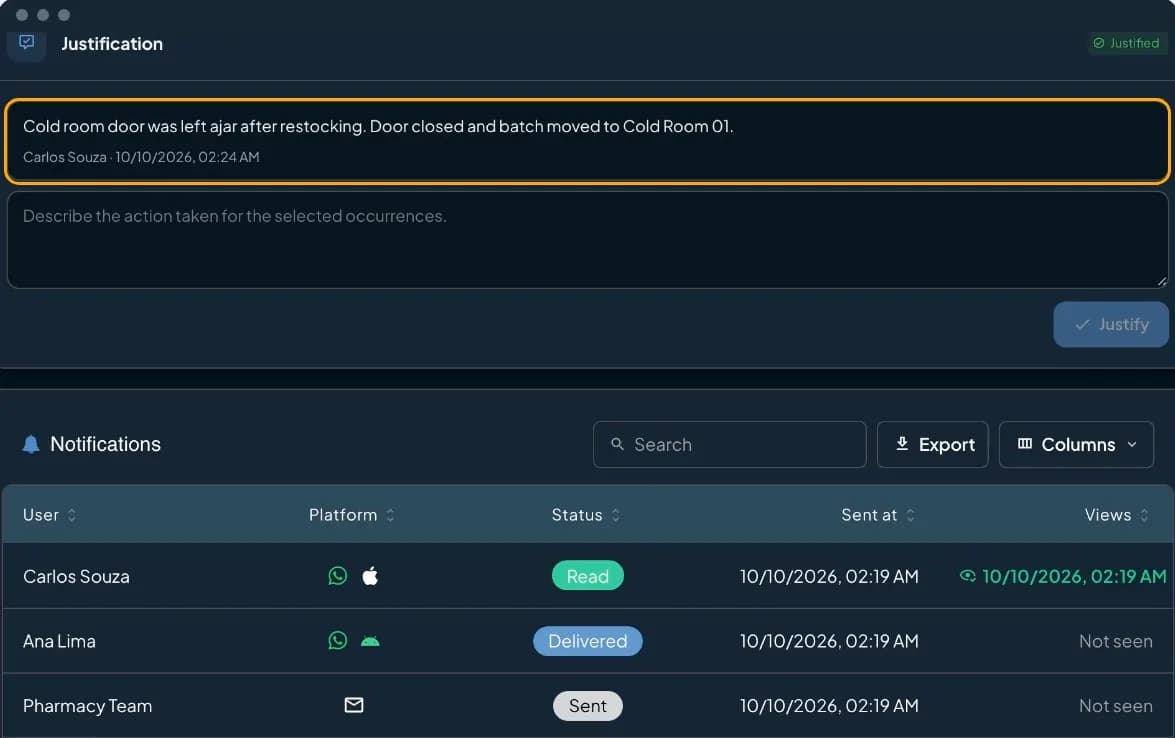Select the cold room door justification entry
Viewport: 1175px width, 738px height.
588,141
